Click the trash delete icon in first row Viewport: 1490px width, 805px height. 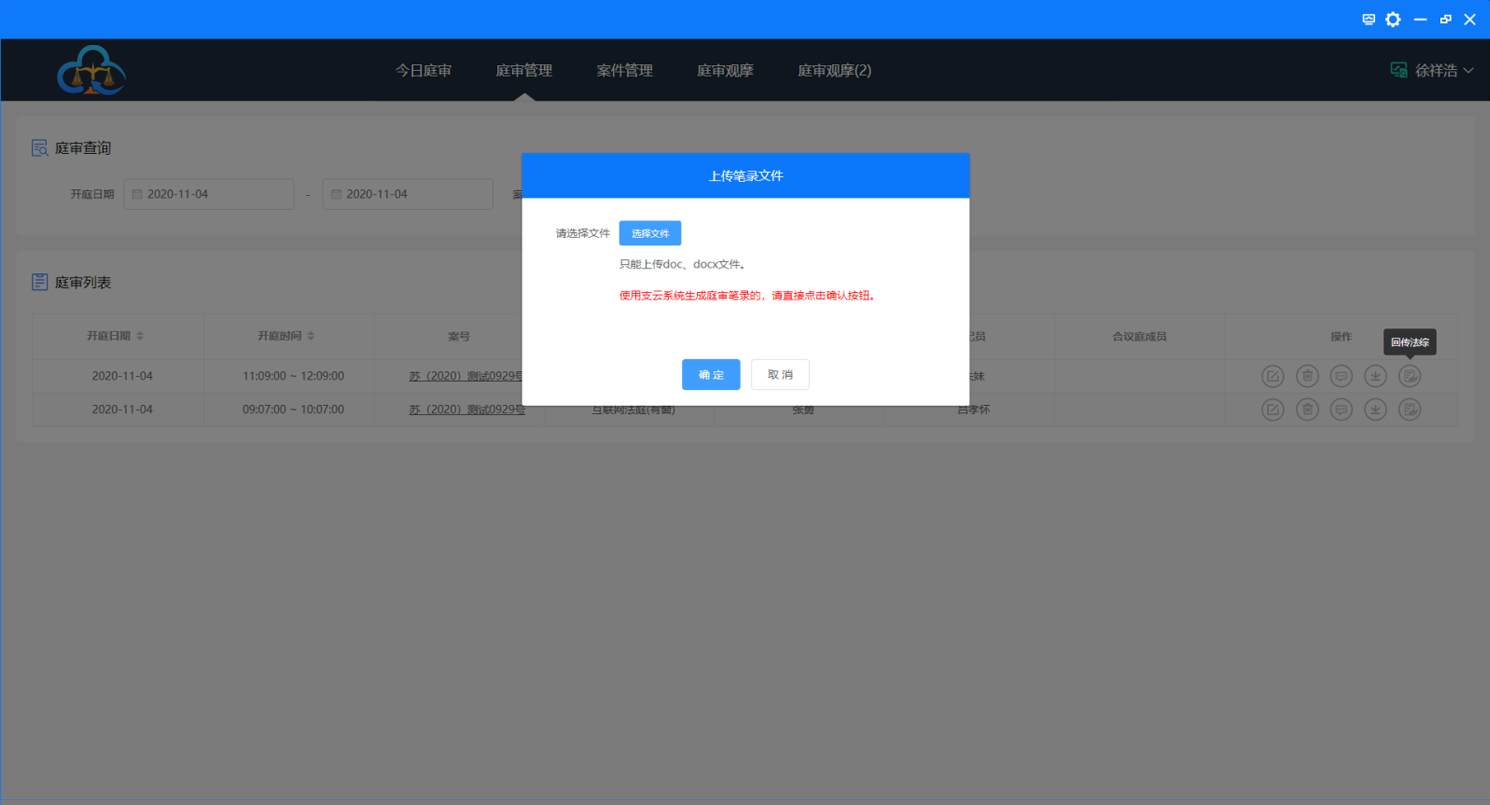(1307, 376)
